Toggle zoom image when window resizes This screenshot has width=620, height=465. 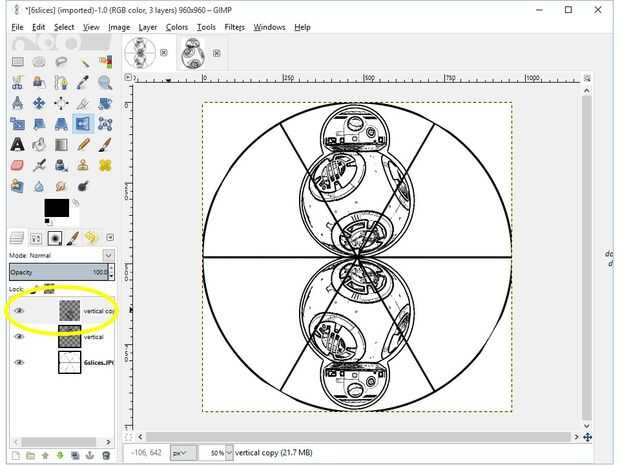[587, 78]
